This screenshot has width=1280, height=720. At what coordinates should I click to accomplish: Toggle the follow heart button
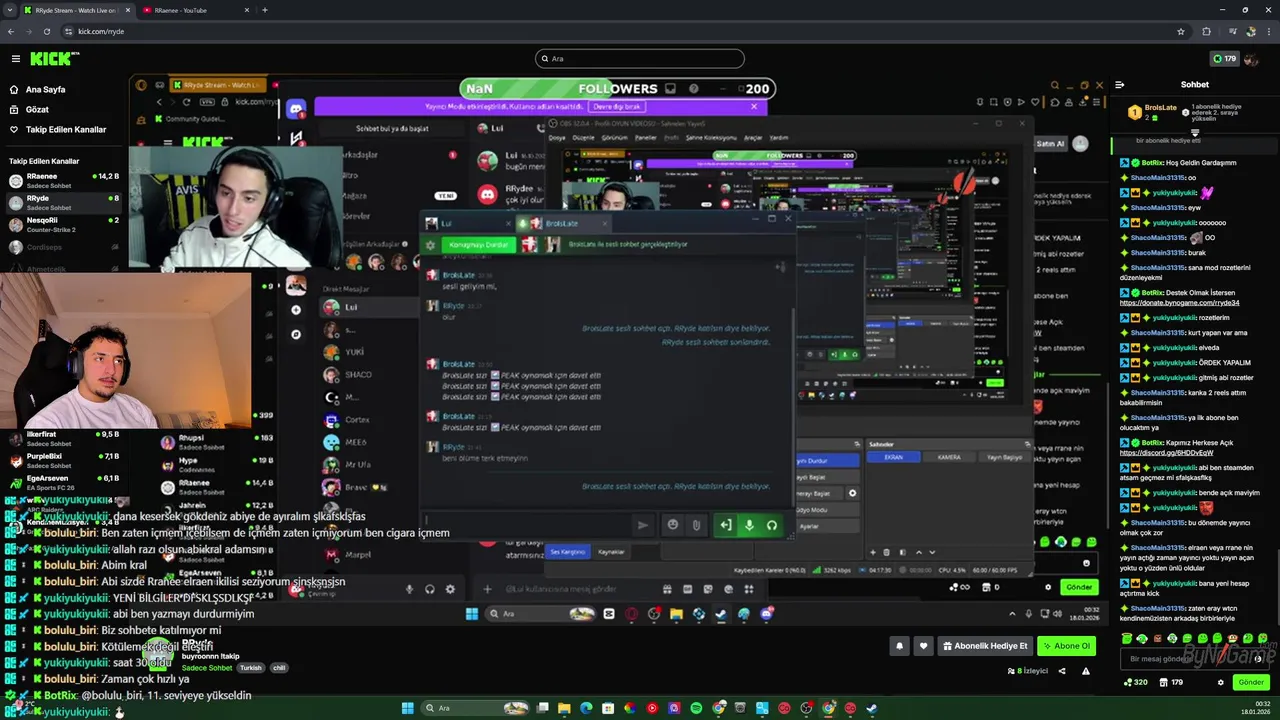923,646
